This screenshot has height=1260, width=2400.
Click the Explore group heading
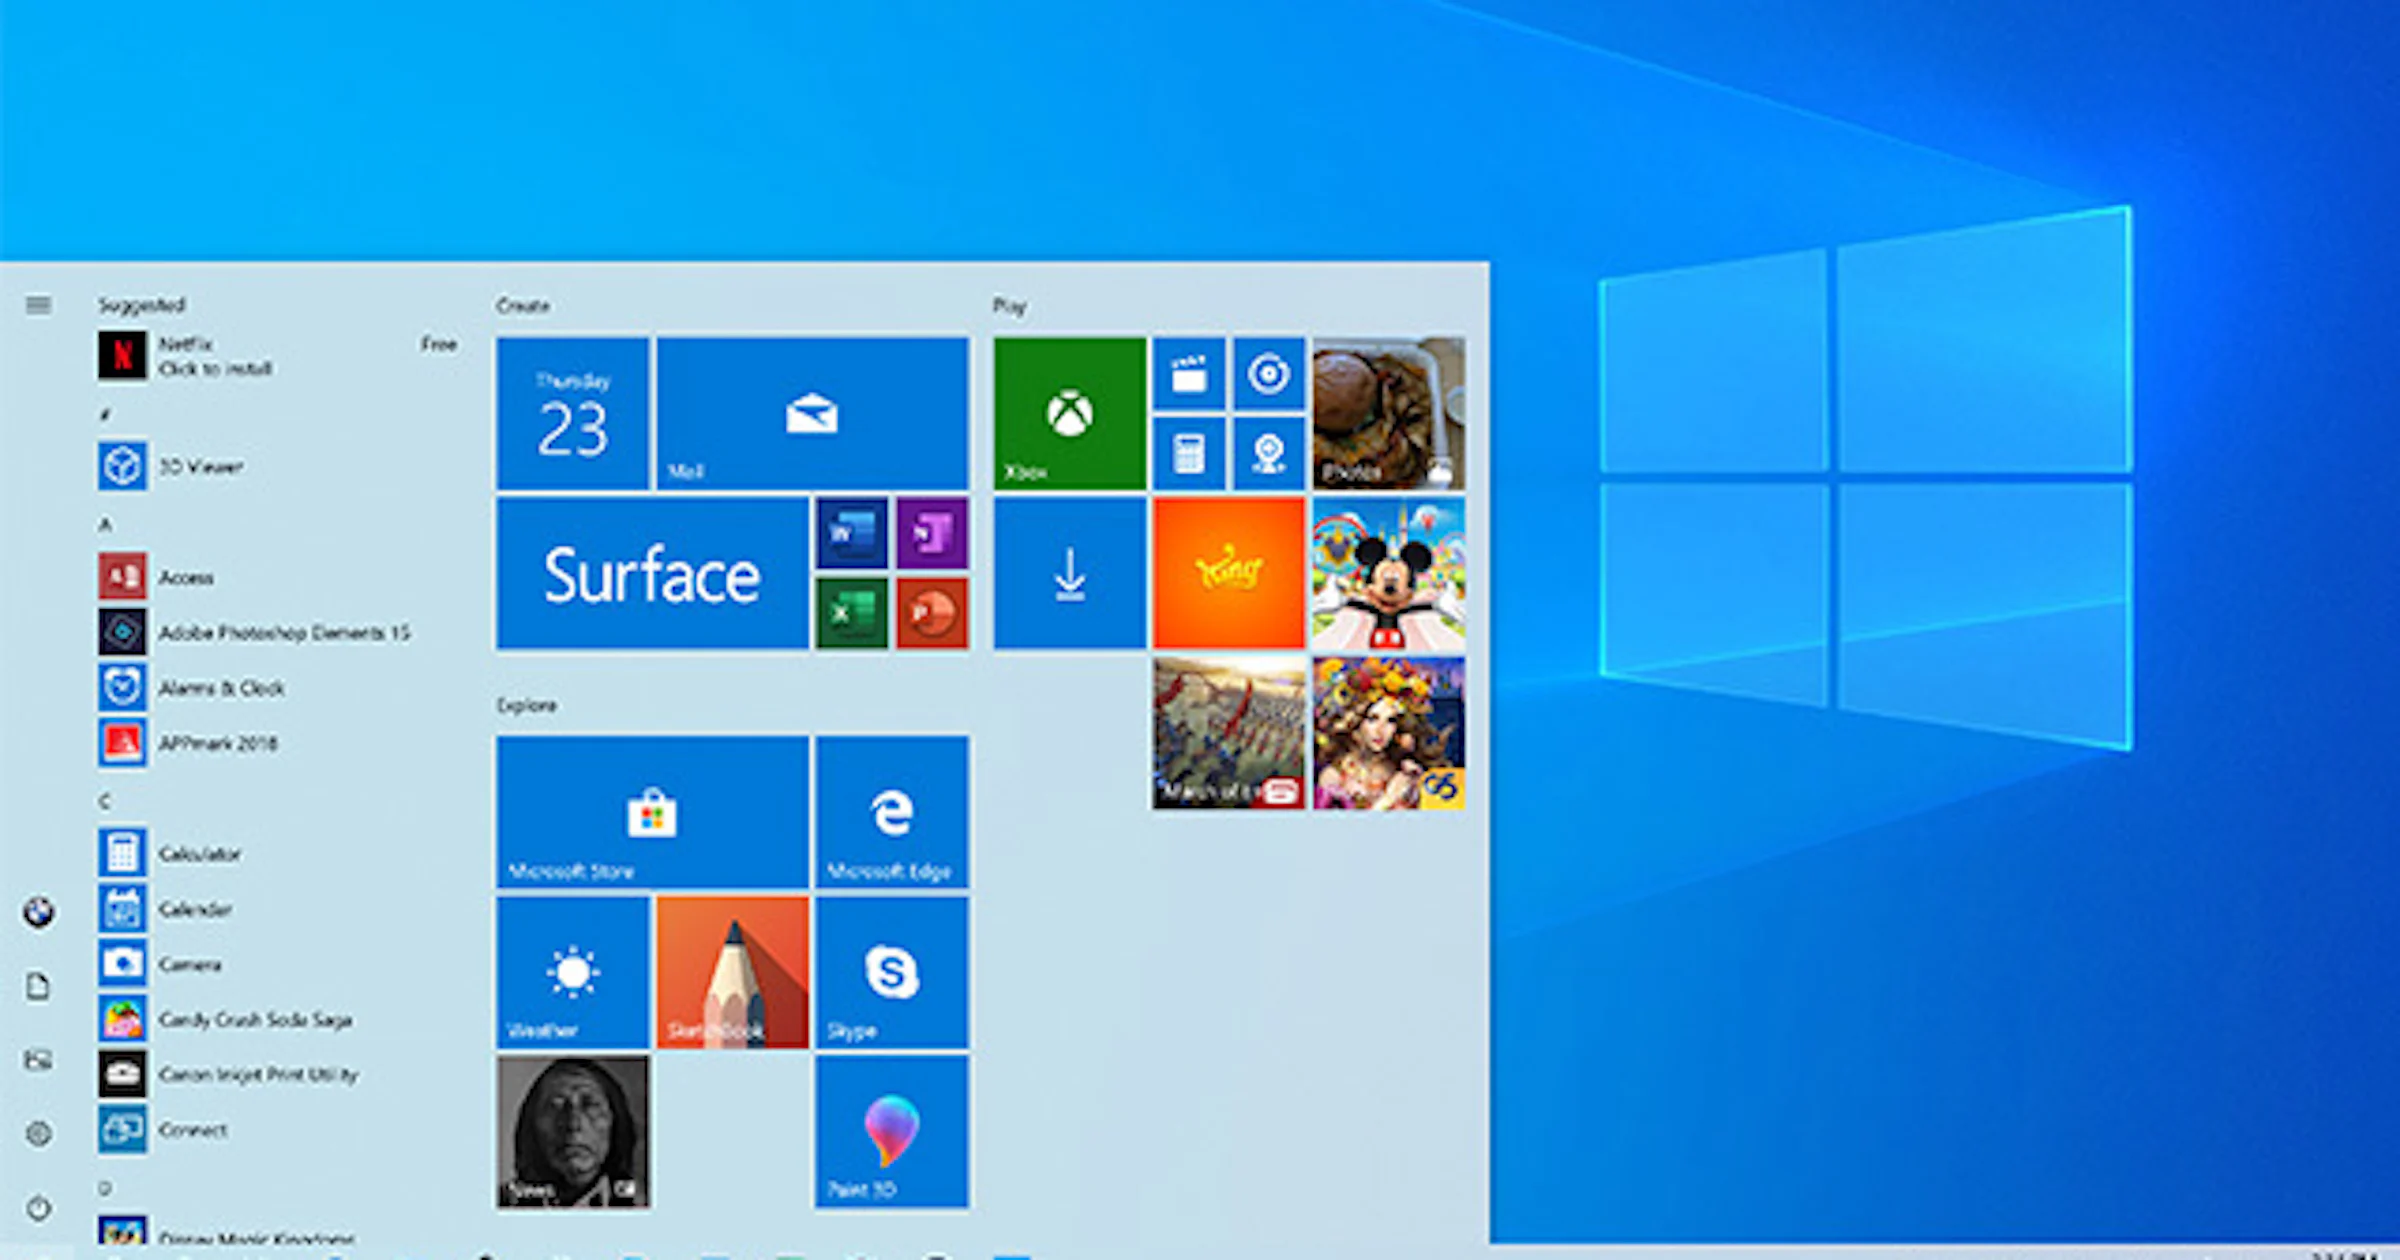pyautogui.click(x=527, y=705)
